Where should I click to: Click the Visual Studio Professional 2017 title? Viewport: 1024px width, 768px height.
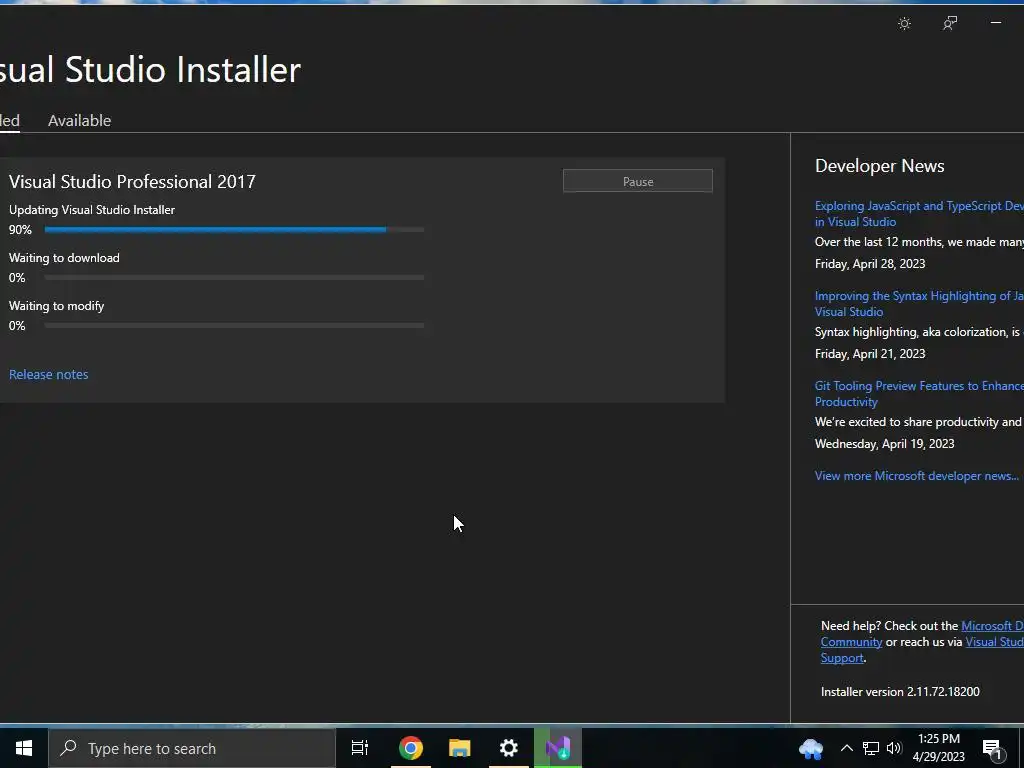[x=133, y=181]
